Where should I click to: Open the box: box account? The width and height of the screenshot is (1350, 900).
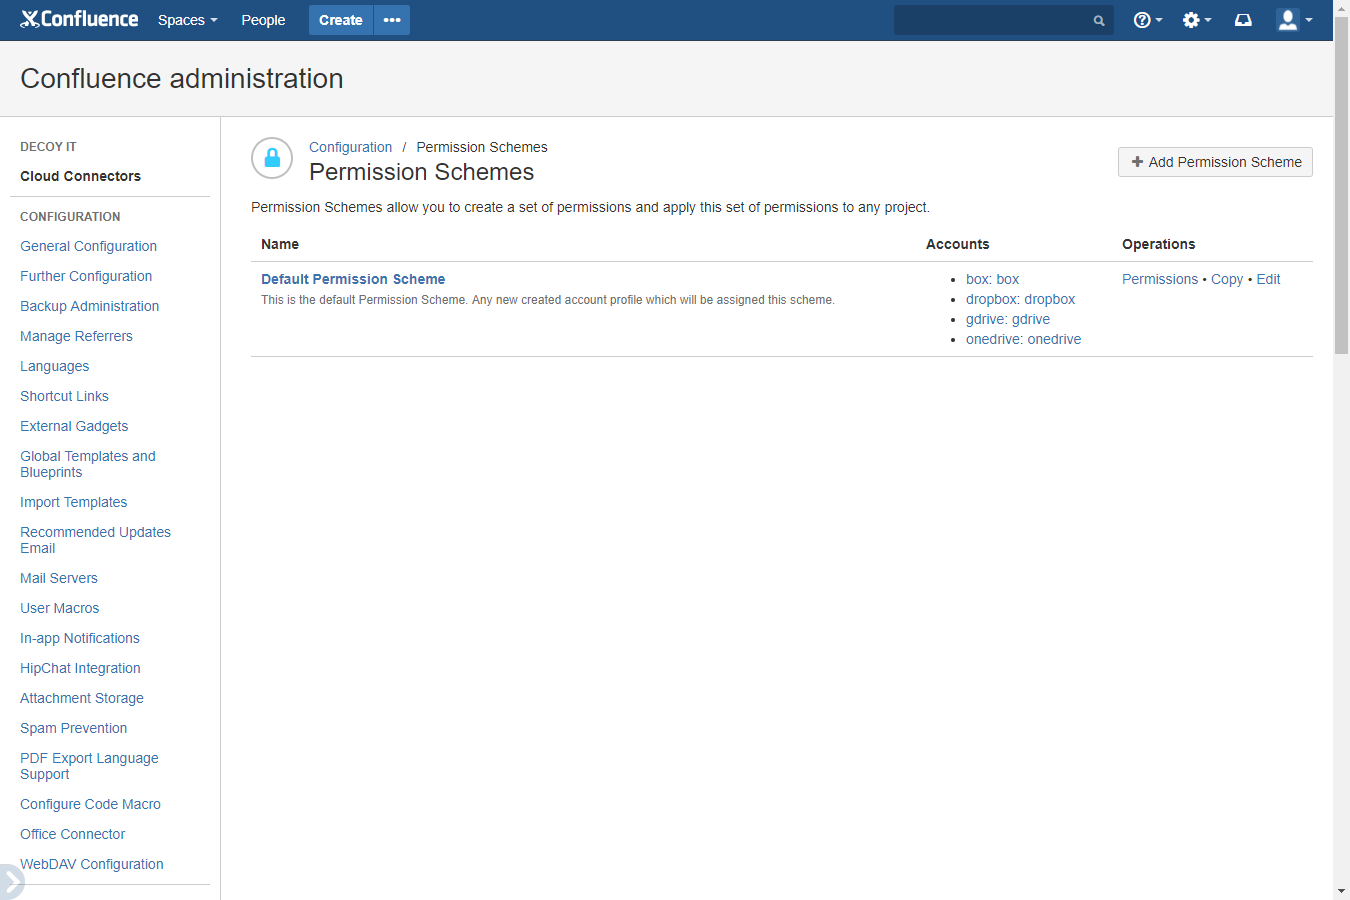click(x=992, y=279)
